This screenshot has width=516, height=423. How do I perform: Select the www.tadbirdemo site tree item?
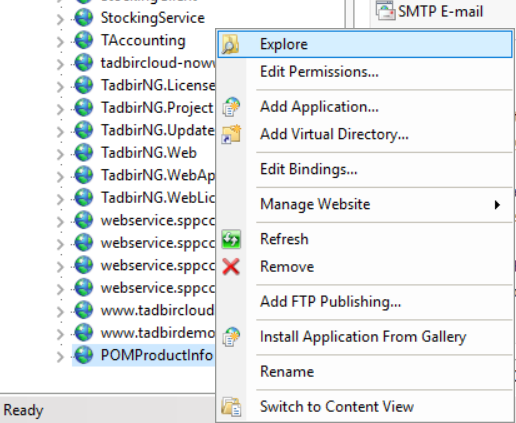coord(158,333)
